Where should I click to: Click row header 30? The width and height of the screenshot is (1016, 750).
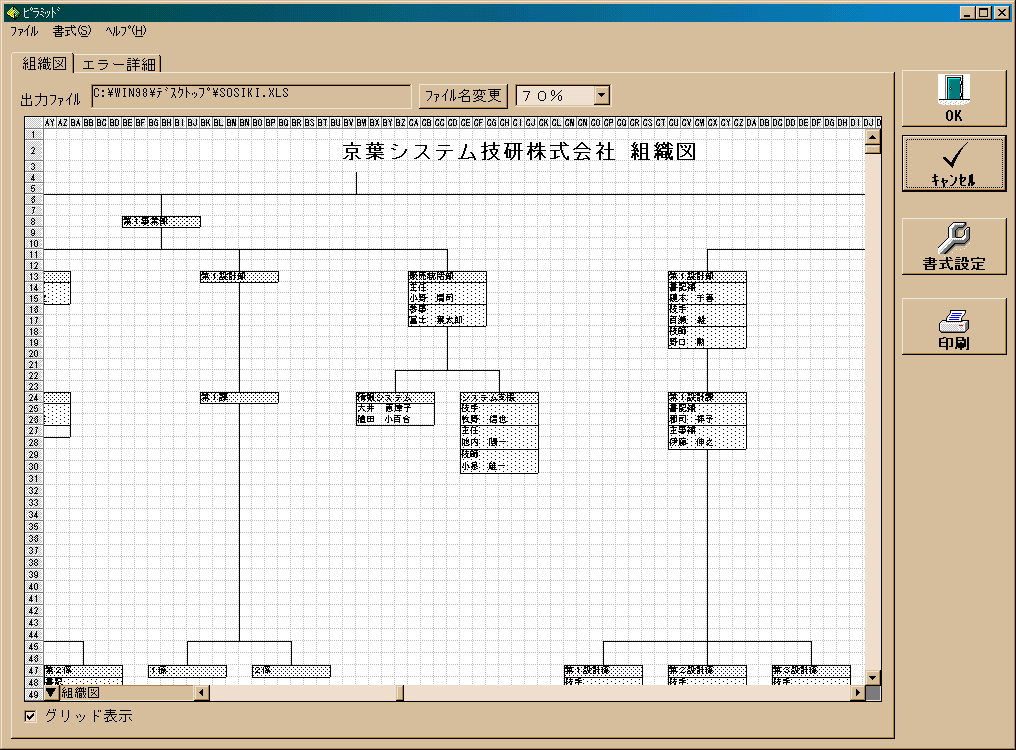(x=34, y=467)
